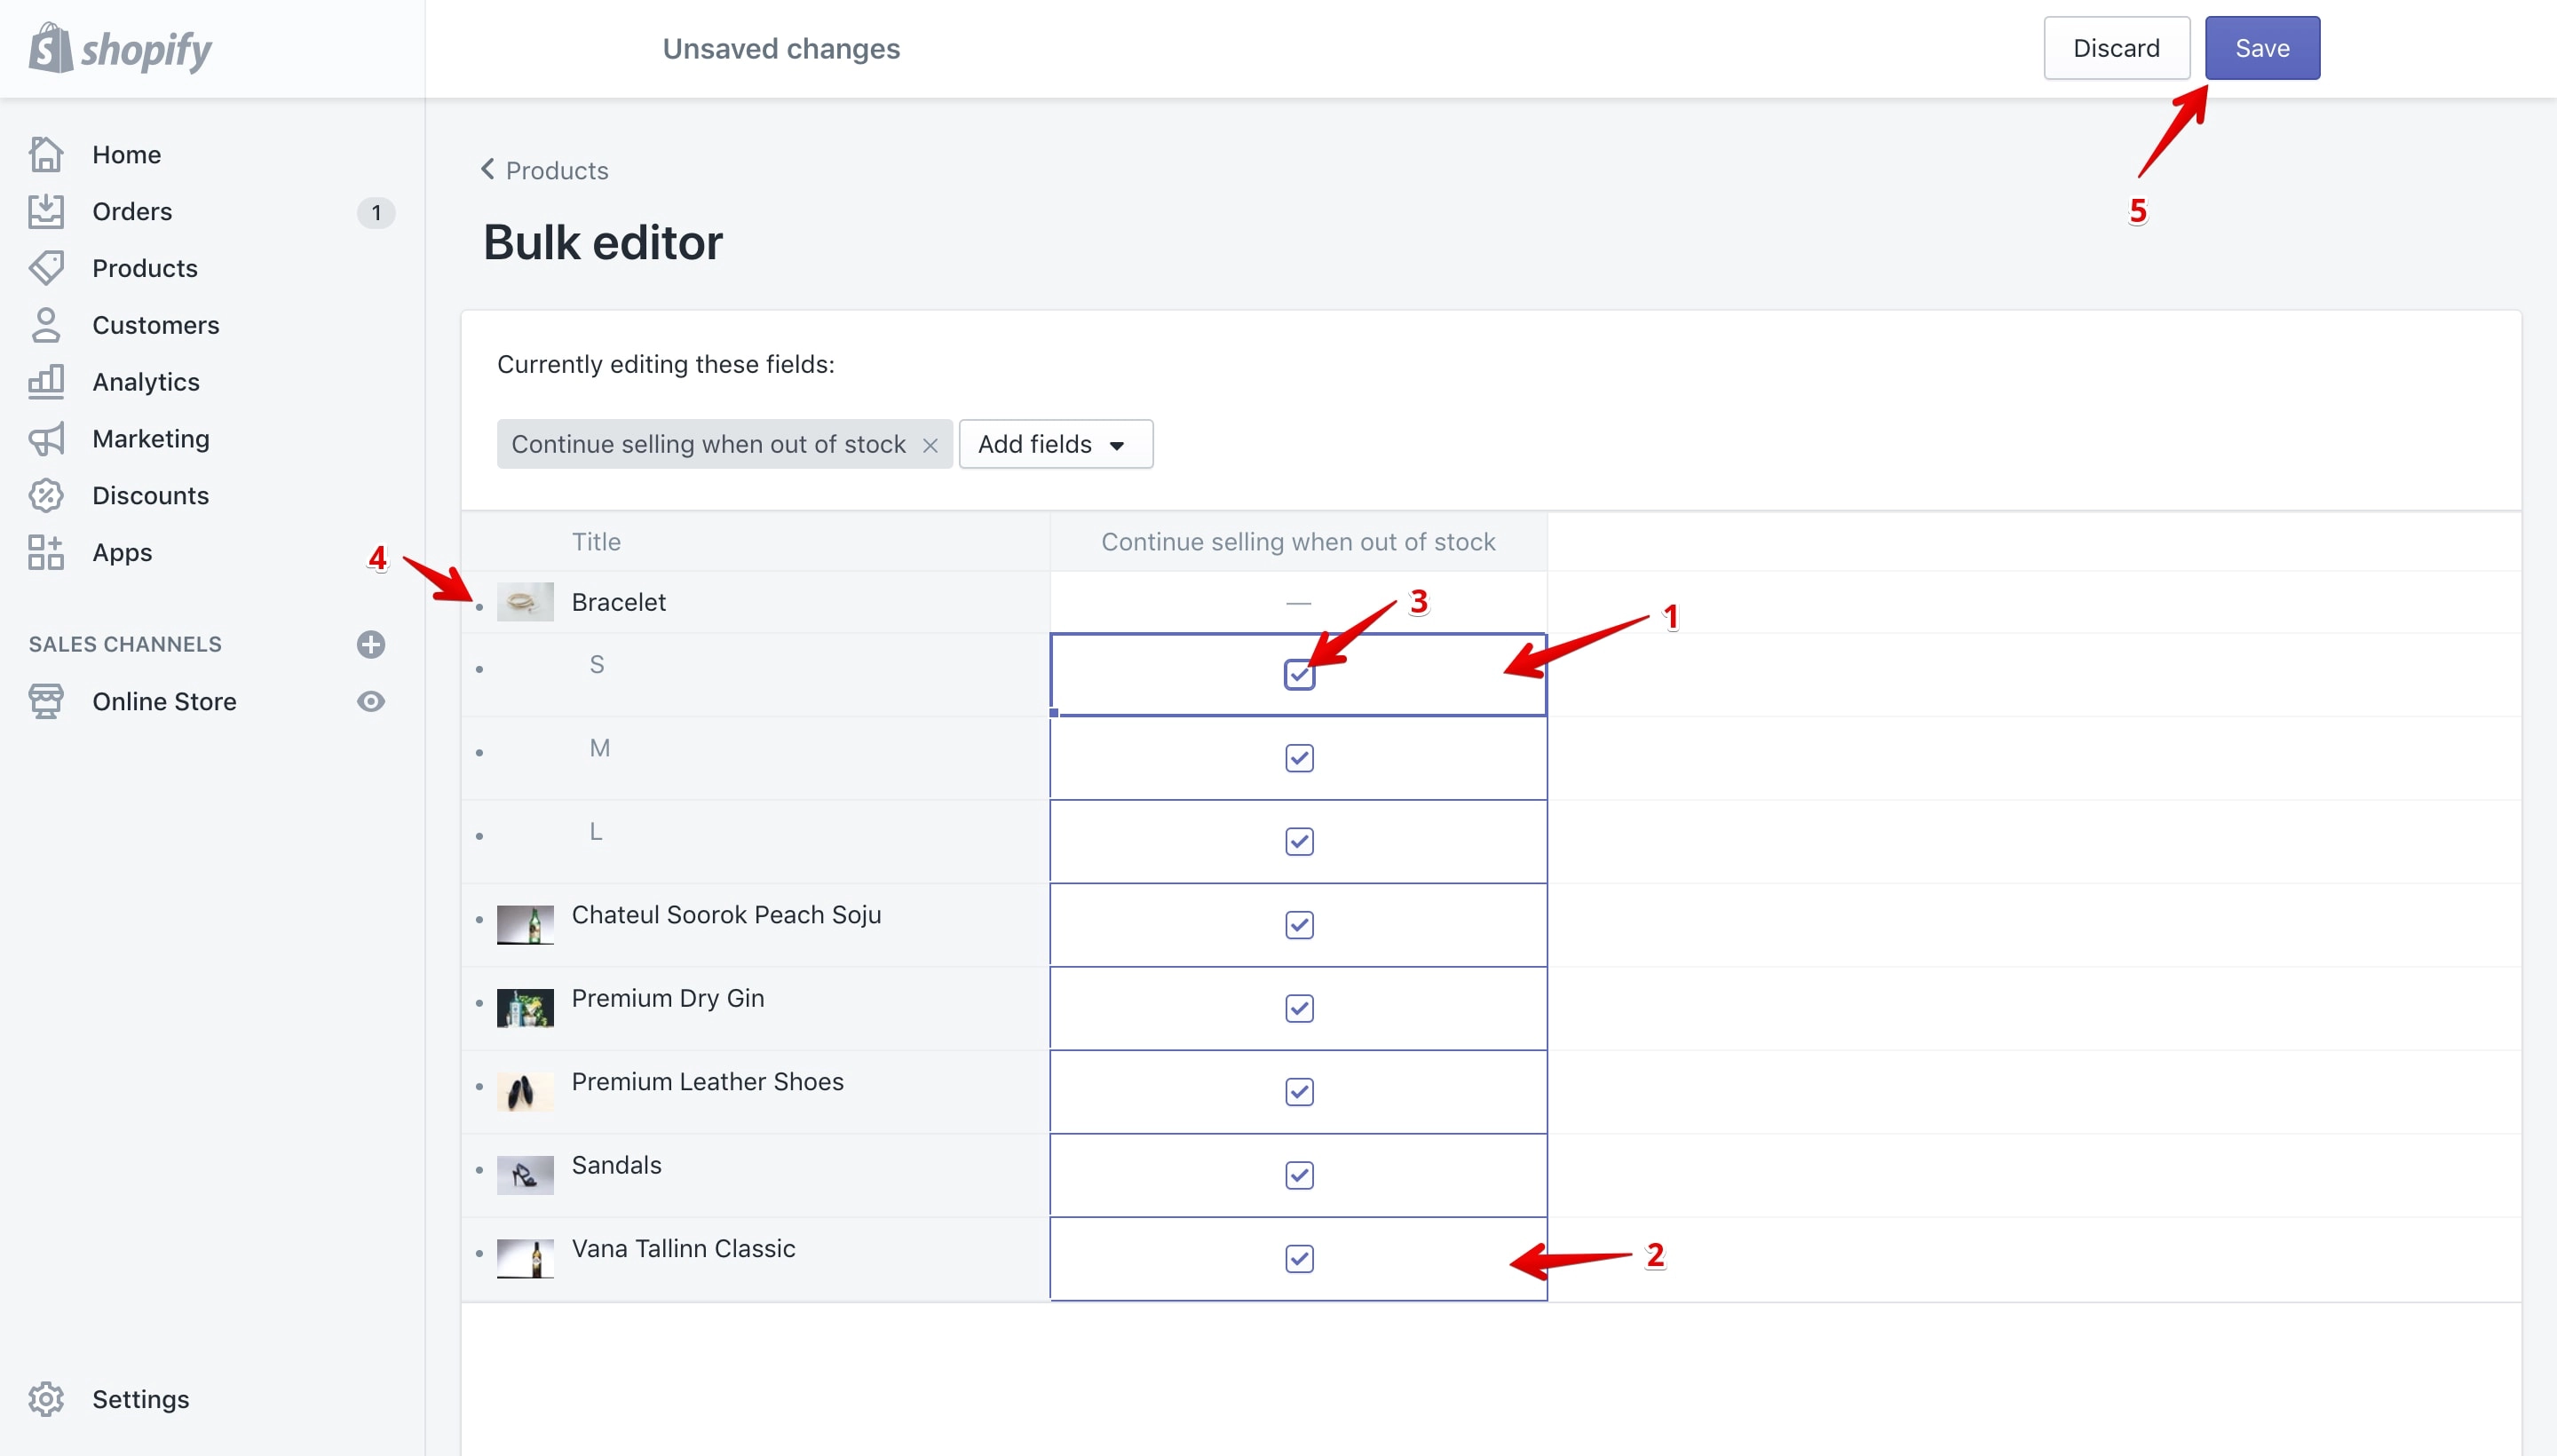The height and width of the screenshot is (1456, 2557).
Task: Open Customers in sidebar
Action: tap(155, 325)
